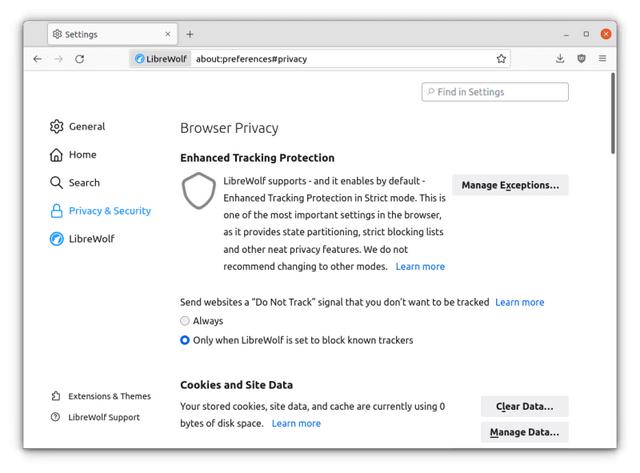This screenshot has height=473, width=640.
Task: Click the Browser Privacy heading
Action: point(229,128)
